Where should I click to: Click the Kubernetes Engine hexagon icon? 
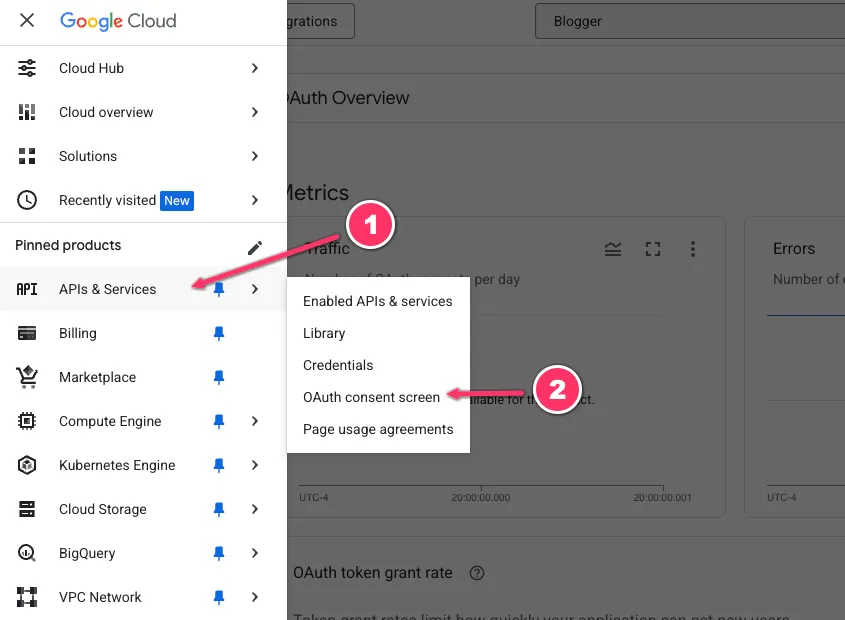click(27, 465)
